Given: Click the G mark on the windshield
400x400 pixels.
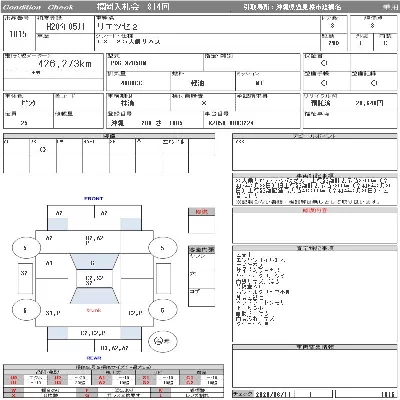Looking at the screenshot, I should point(93,263).
